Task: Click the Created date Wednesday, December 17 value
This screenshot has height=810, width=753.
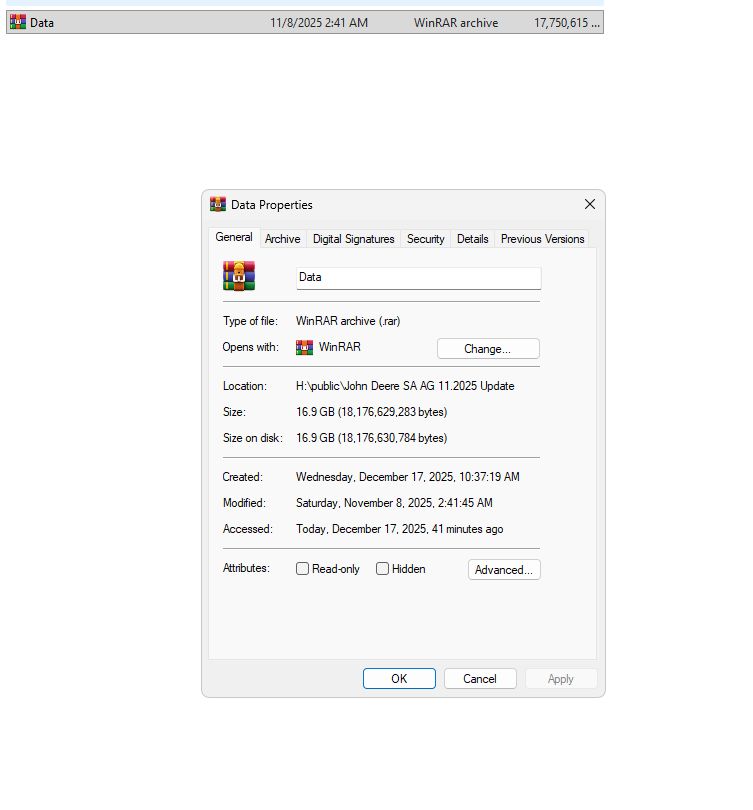Action: (407, 477)
